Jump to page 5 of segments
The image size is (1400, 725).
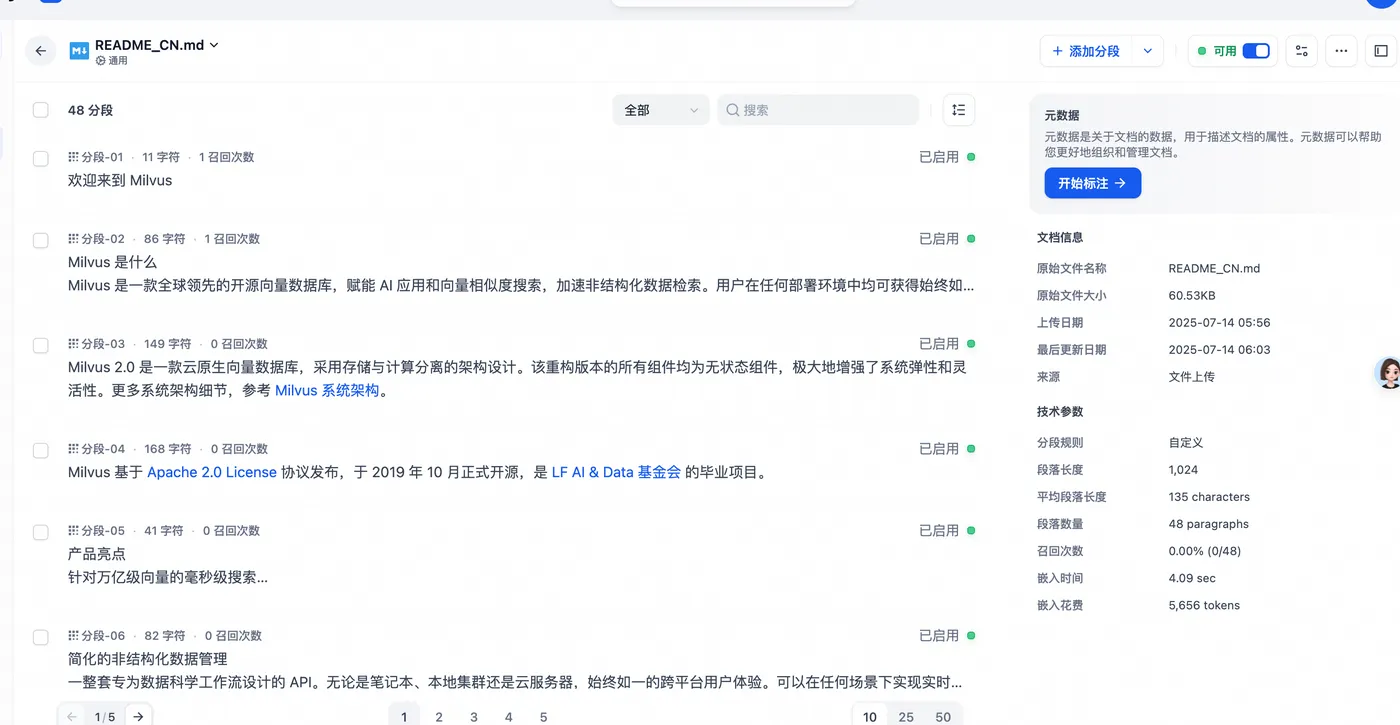click(544, 716)
